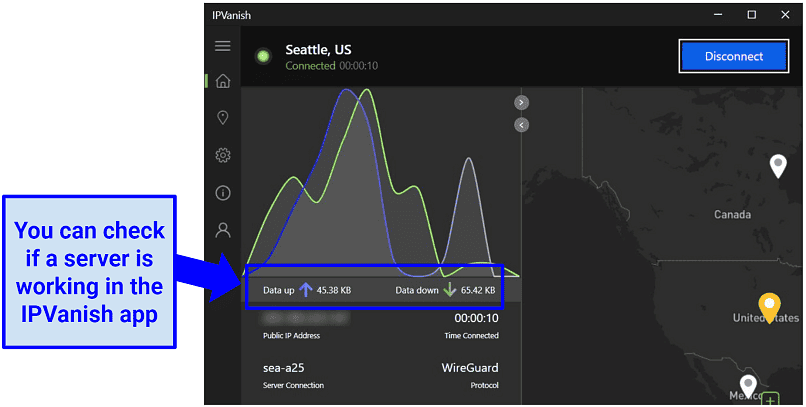Click the blurred Public IP Address value
The width and height of the screenshot is (806, 407).
pyautogui.click(x=305, y=319)
